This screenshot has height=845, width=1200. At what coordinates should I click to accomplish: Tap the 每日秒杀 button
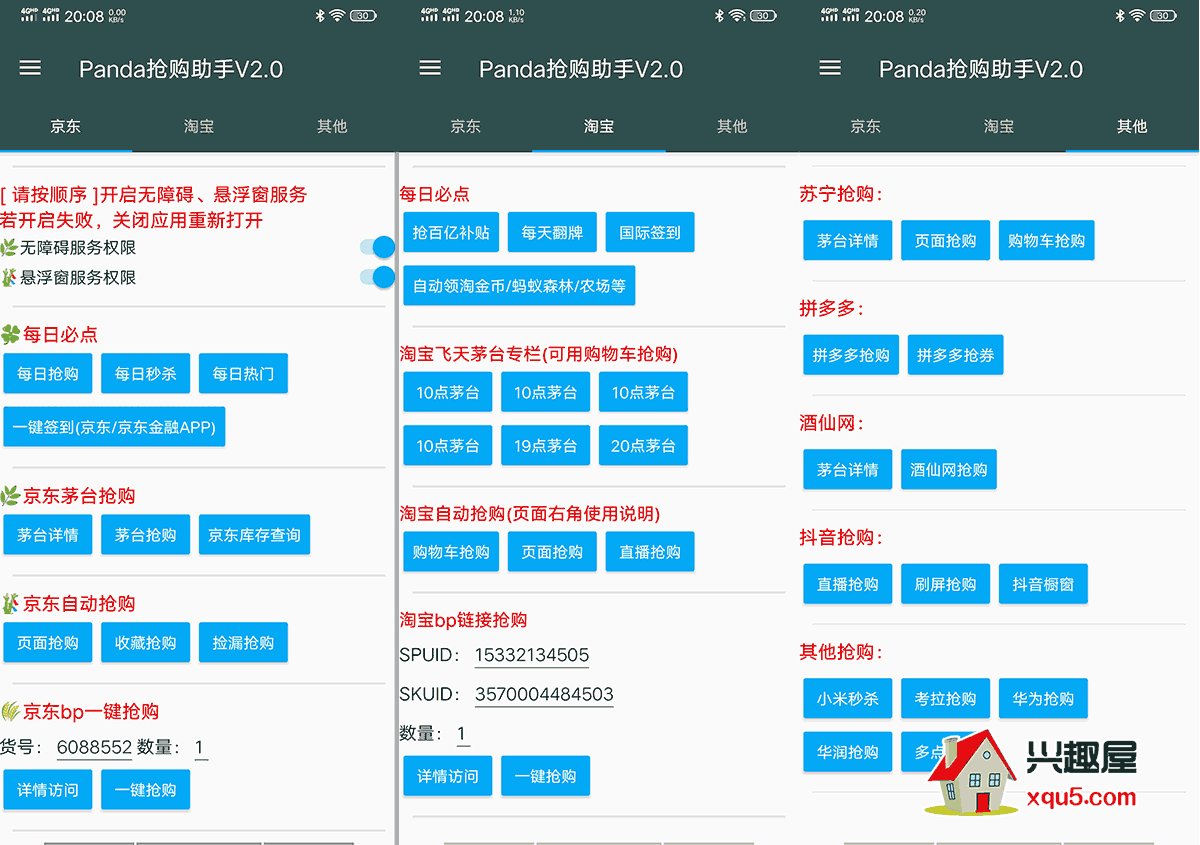pos(146,374)
